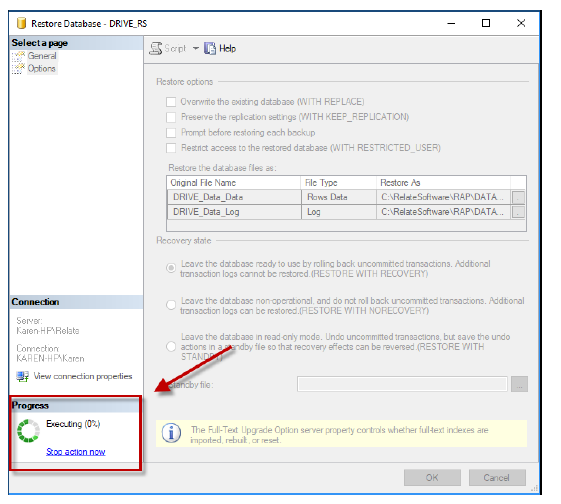The height and width of the screenshot is (504, 561).
Task: Click the Log file type cell
Action: click(x=338, y=212)
